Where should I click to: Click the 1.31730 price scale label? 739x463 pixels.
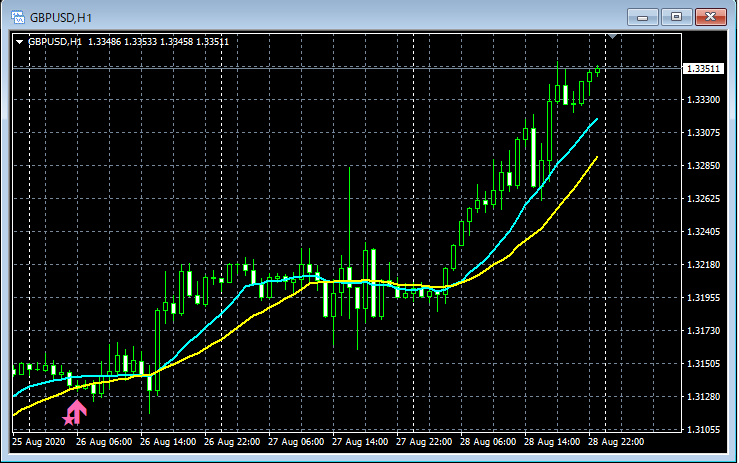[704, 331]
